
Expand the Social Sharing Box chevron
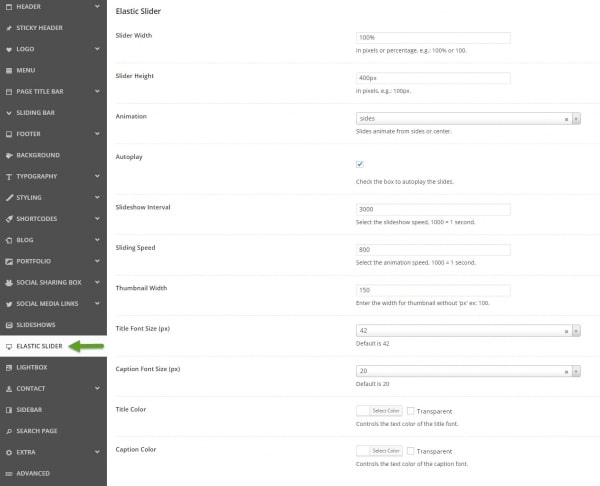(x=97, y=282)
